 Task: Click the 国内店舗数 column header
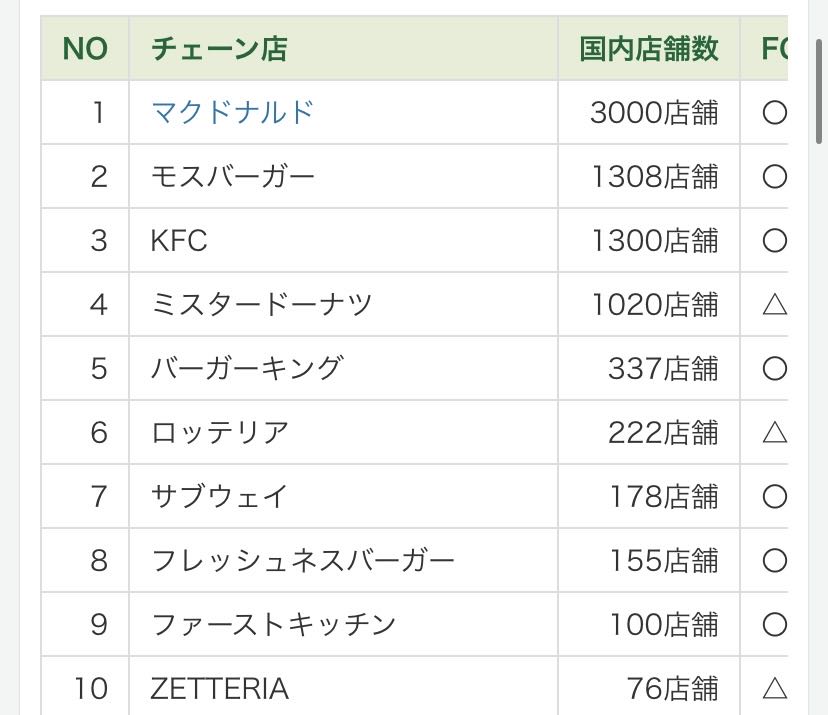pos(649,49)
